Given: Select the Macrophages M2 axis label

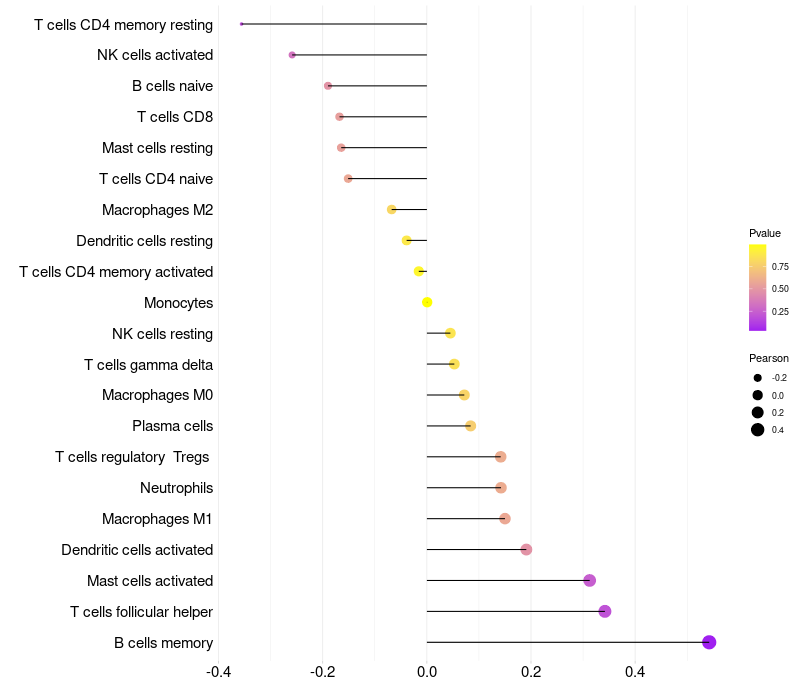Looking at the screenshot, I should 157,210.
